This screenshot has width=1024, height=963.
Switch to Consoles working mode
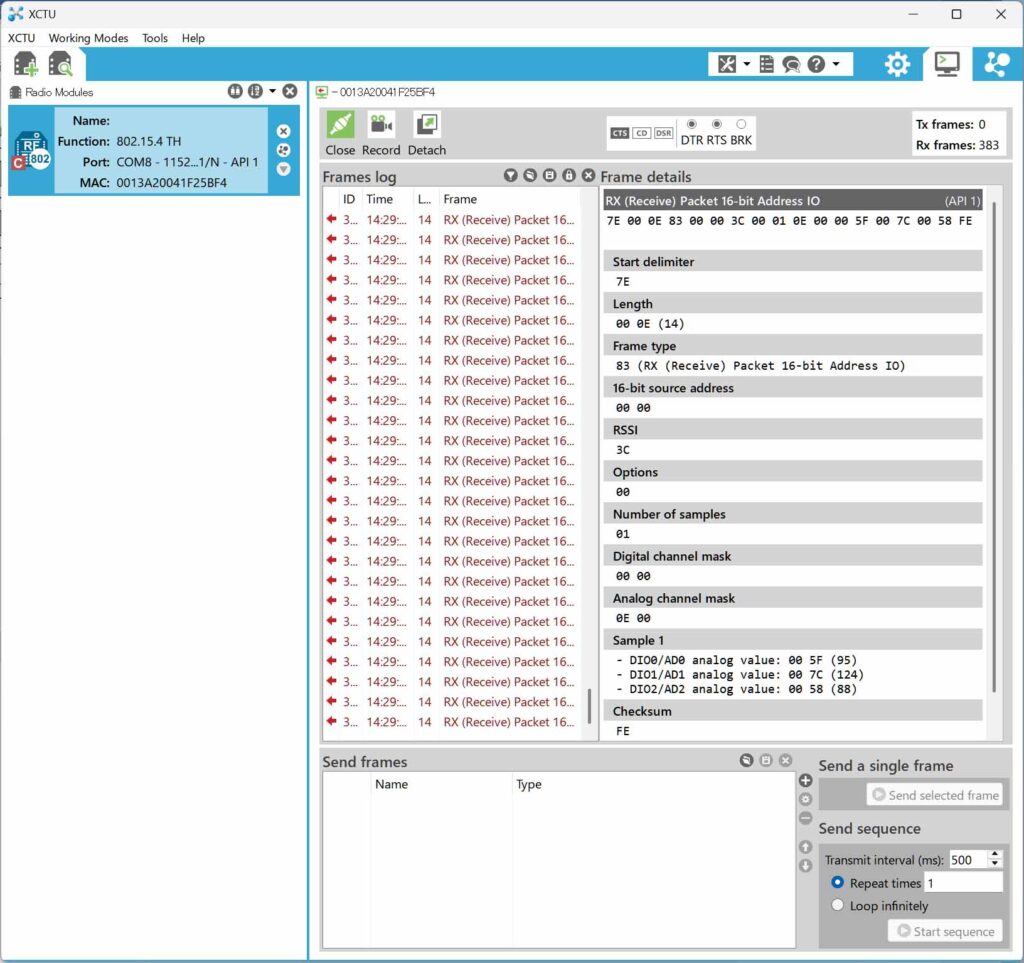tap(947, 64)
